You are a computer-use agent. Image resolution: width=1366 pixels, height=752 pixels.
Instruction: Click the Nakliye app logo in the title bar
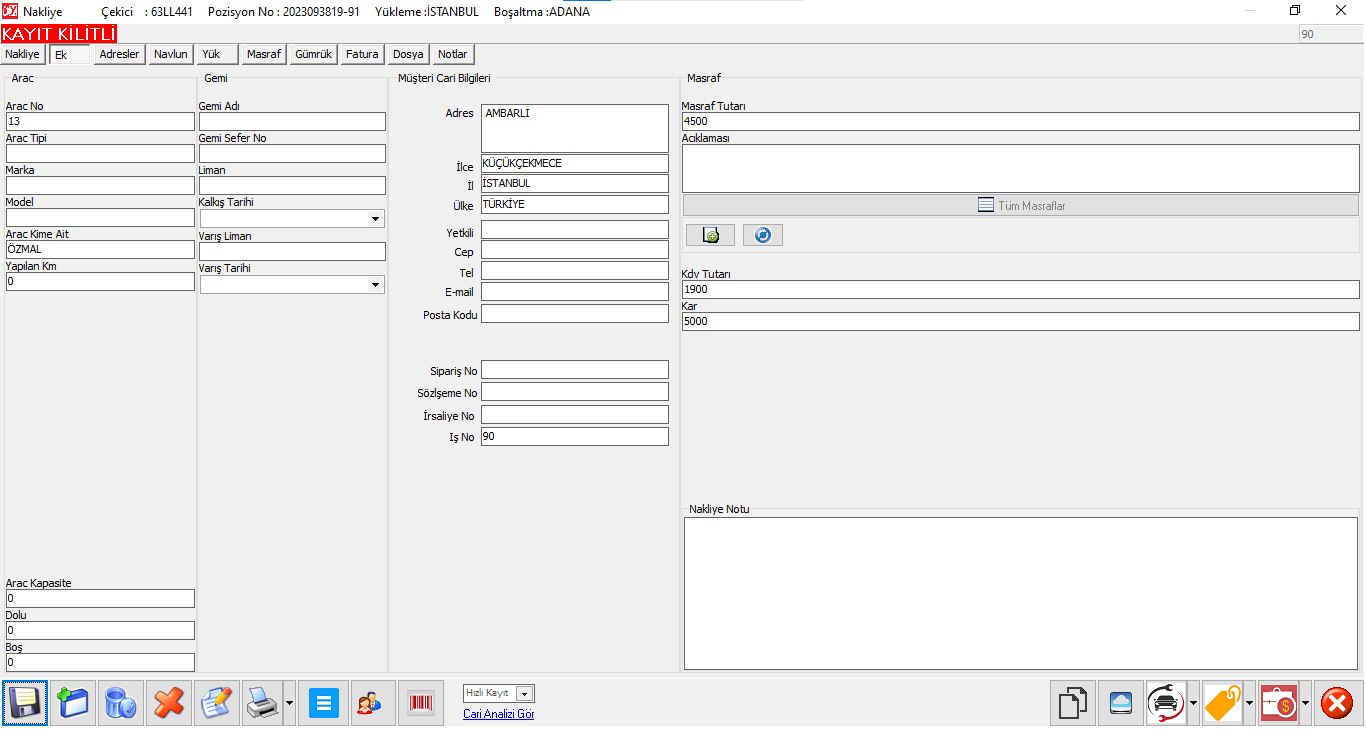10,11
